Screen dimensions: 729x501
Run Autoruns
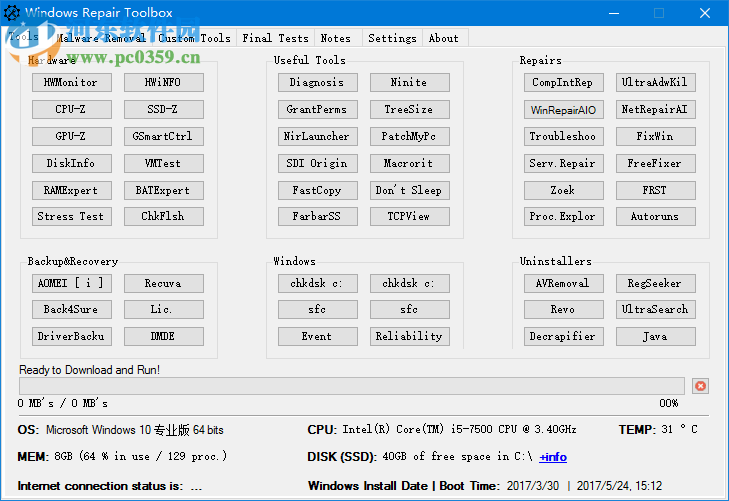tap(656, 216)
